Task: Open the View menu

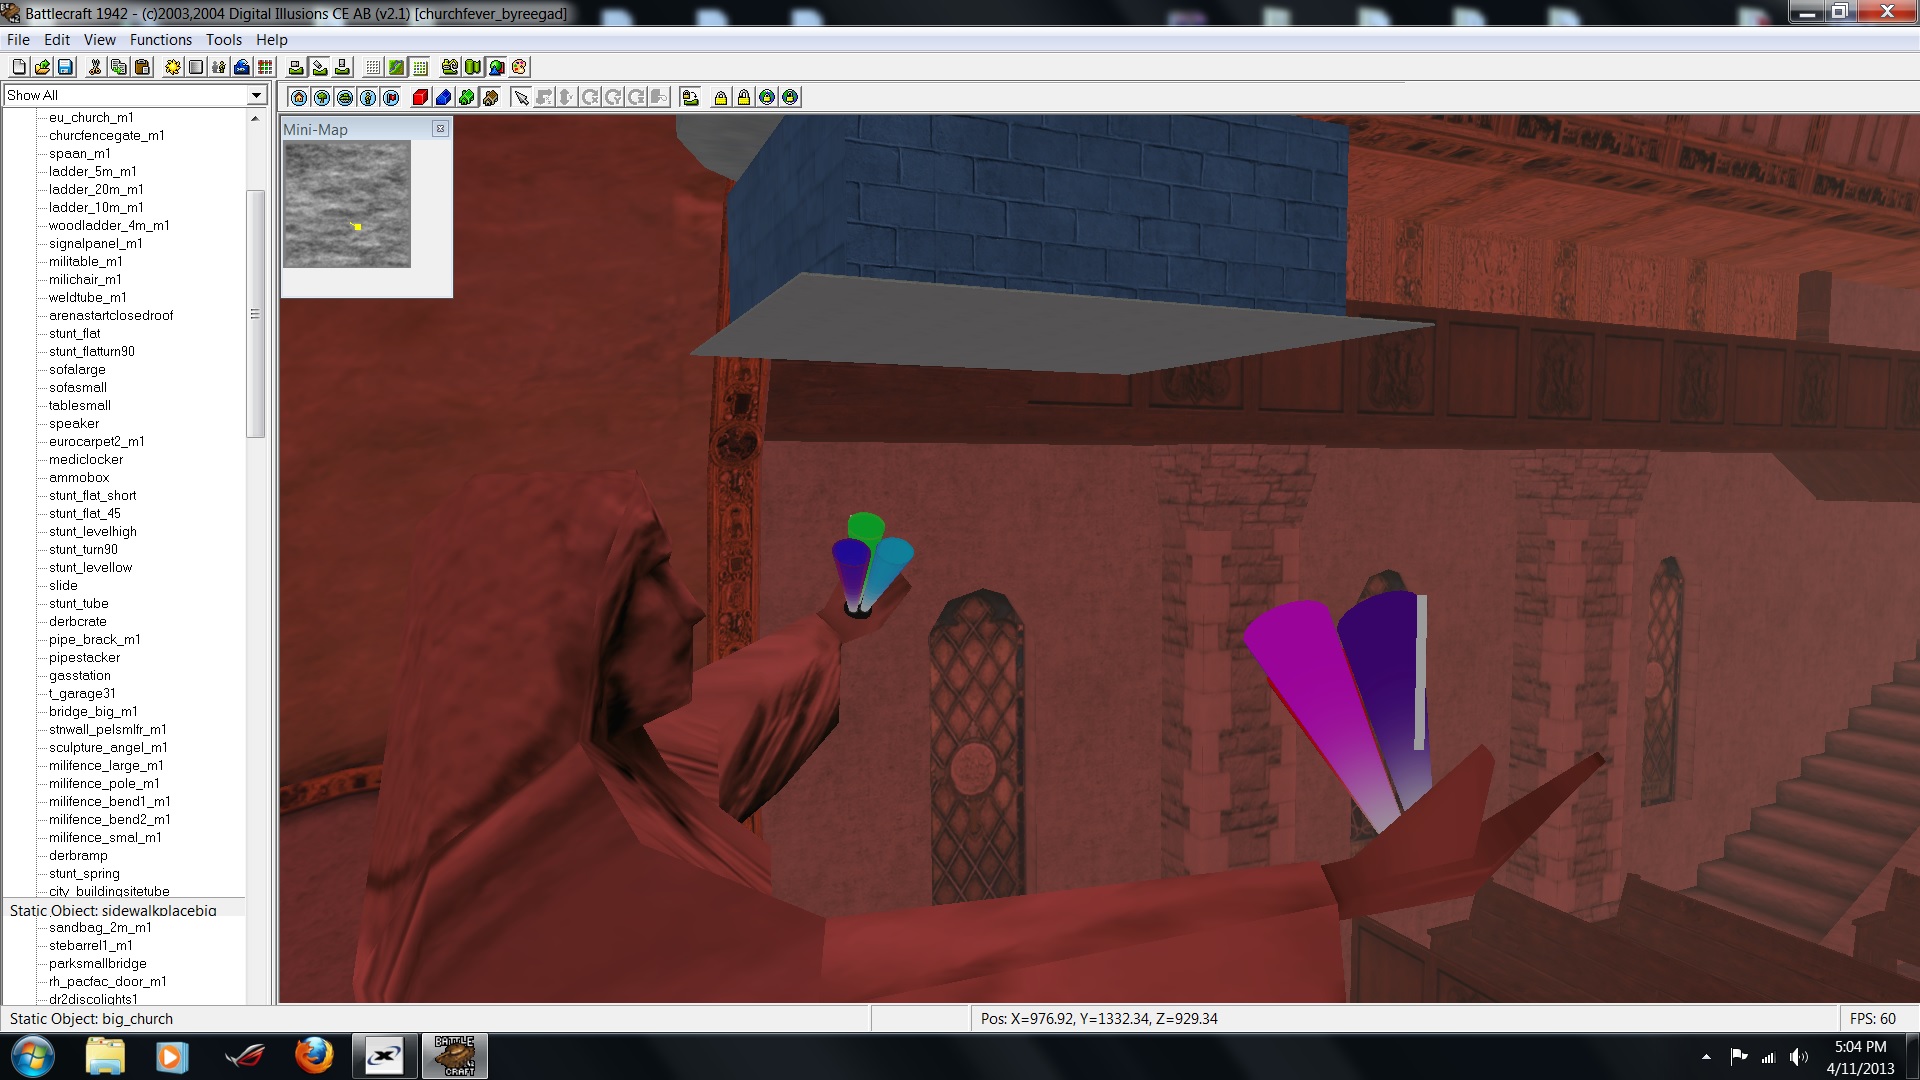Action: coord(99,40)
